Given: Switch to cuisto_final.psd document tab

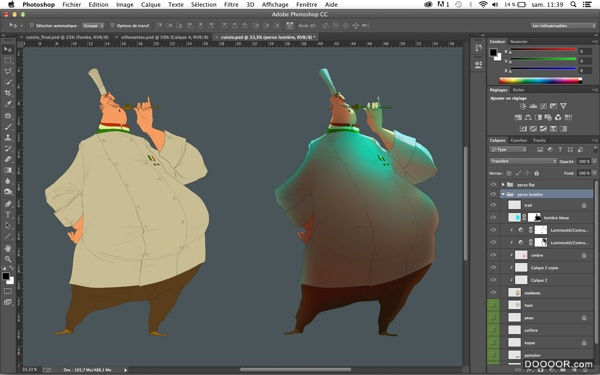Looking at the screenshot, I should point(67,37).
